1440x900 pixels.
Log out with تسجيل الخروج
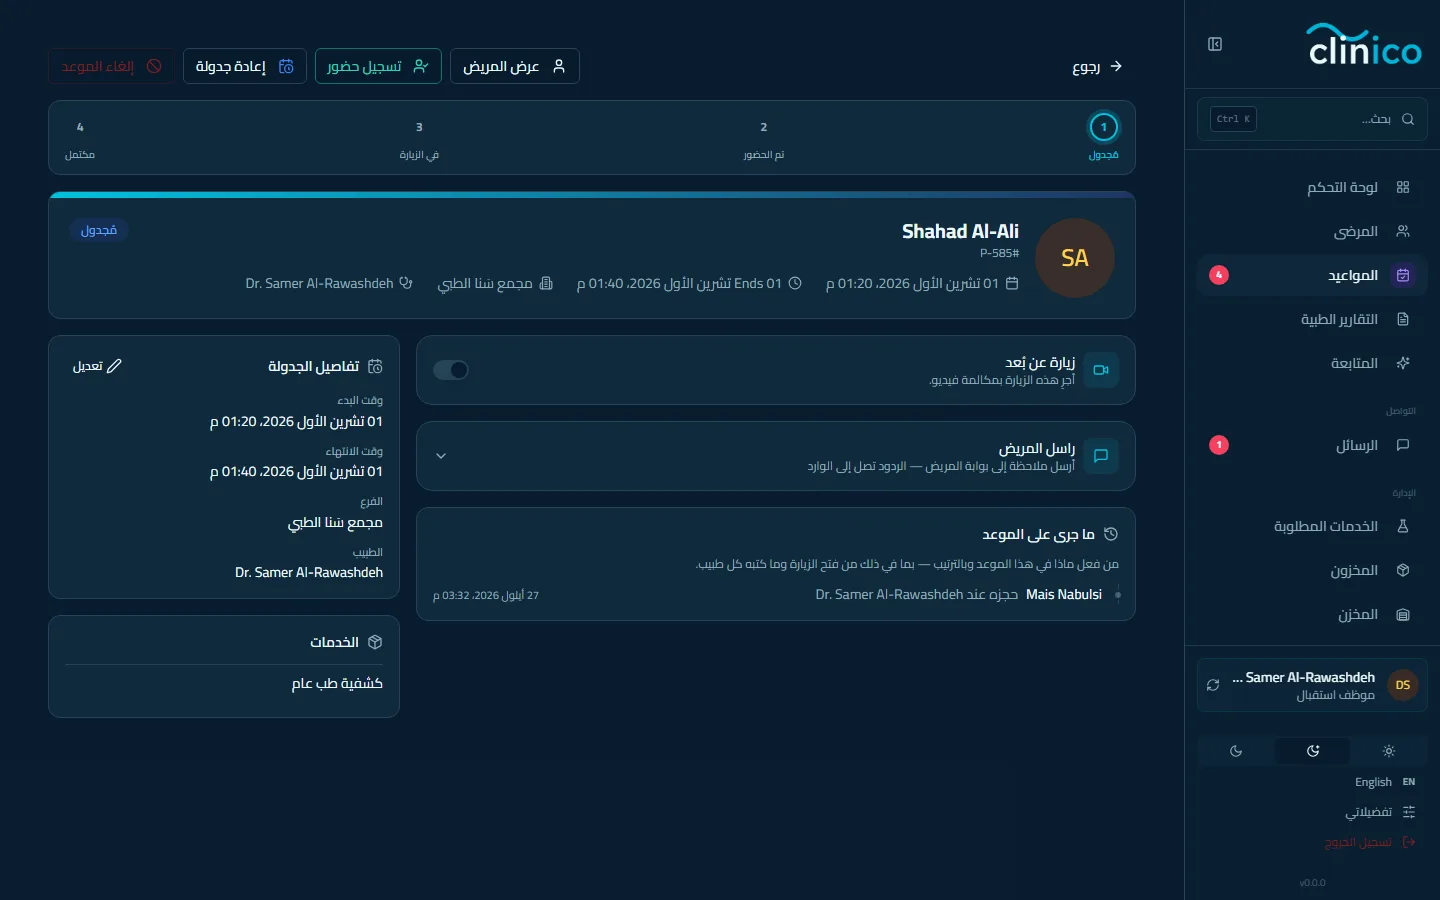(x=1370, y=842)
